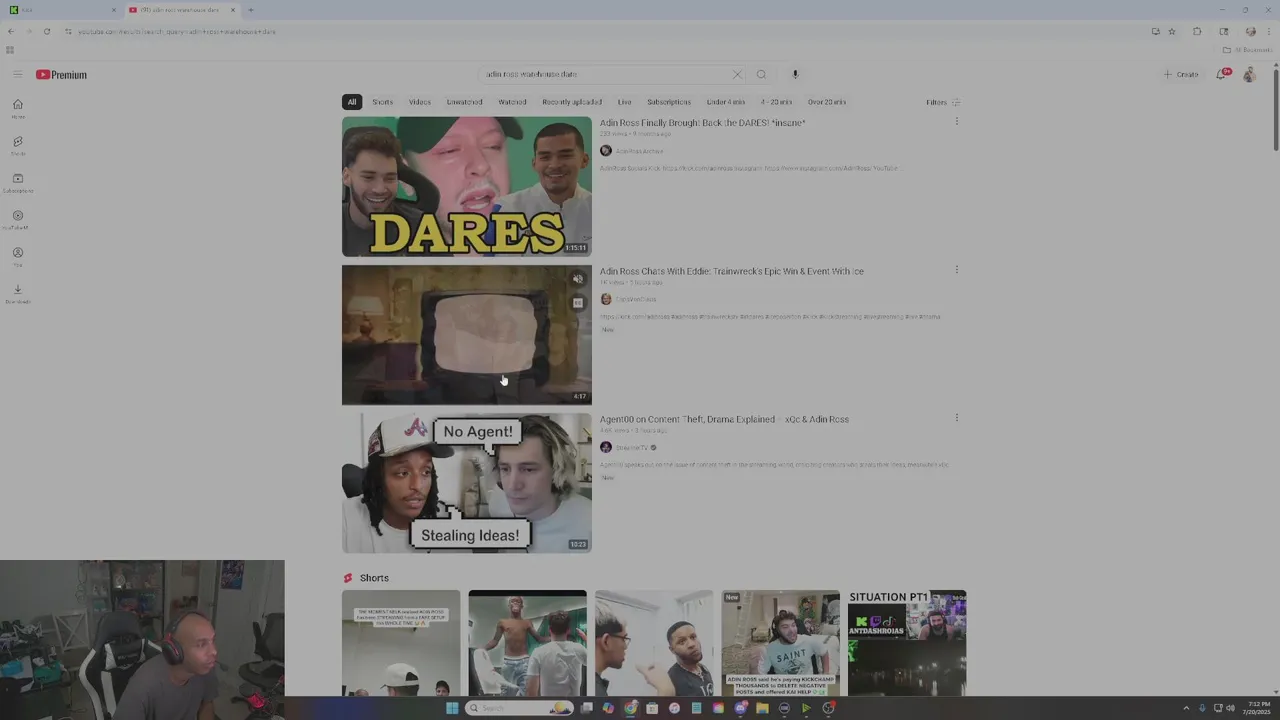Select the Videos filter chip
Image resolution: width=1280 pixels, height=720 pixels.
tap(420, 102)
